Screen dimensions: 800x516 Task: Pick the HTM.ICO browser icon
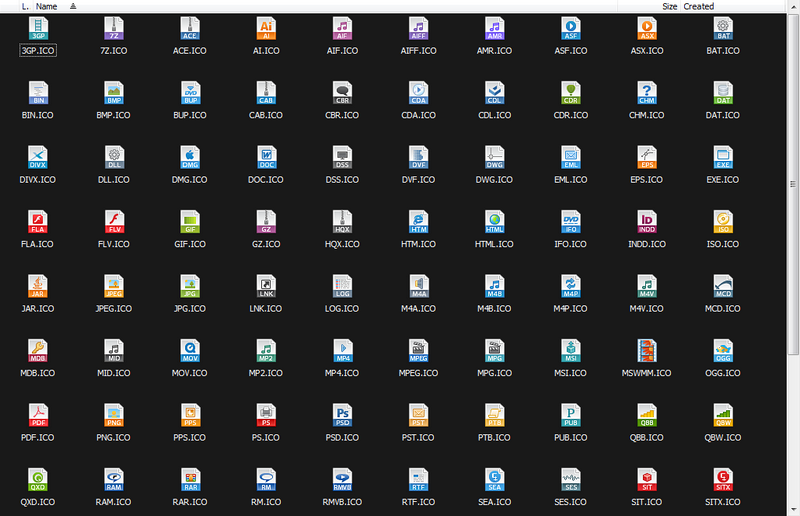point(418,222)
